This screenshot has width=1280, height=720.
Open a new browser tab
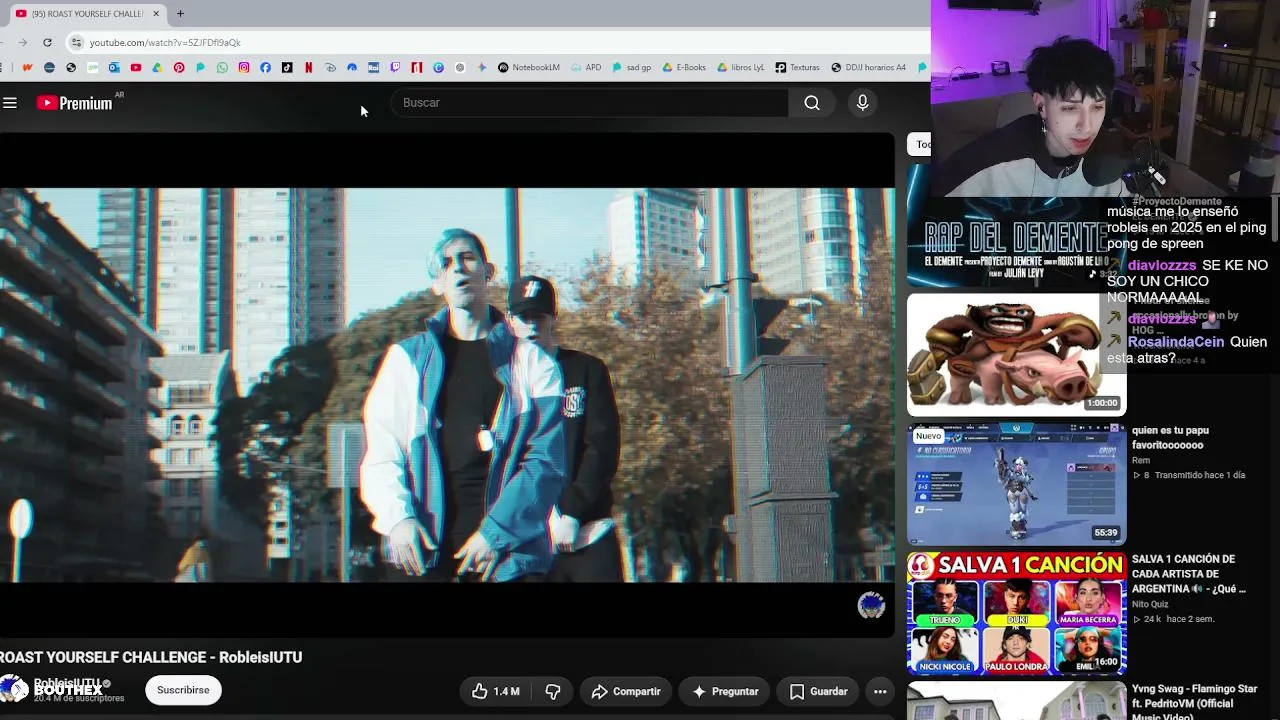(x=180, y=14)
